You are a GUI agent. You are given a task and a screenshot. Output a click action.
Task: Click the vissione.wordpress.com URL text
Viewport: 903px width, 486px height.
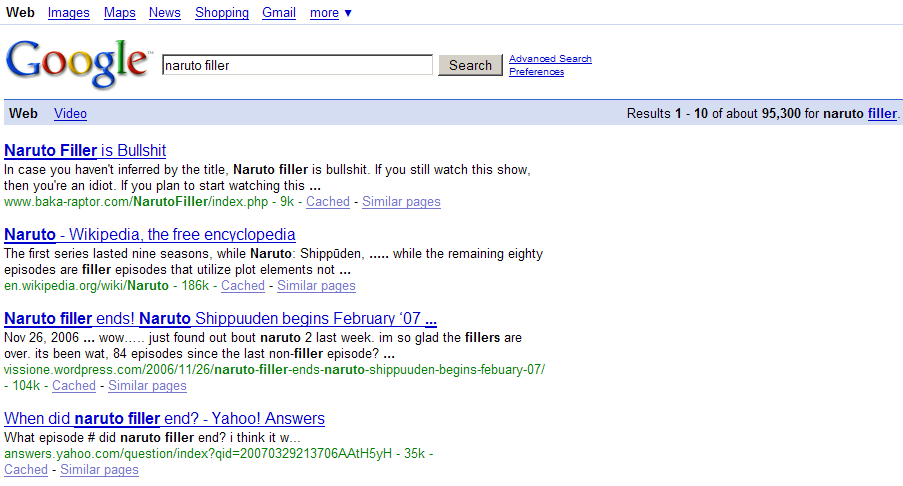pos(274,370)
